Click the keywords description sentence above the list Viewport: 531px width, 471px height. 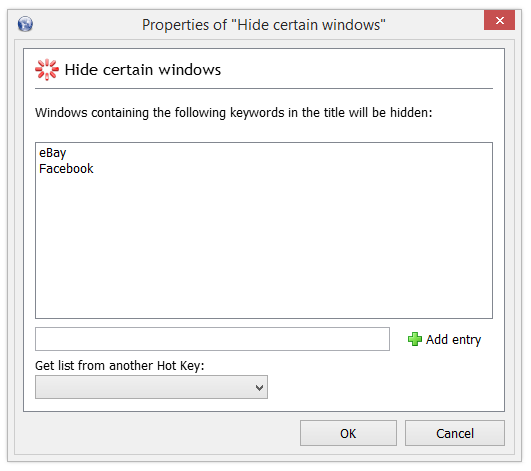(234, 113)
